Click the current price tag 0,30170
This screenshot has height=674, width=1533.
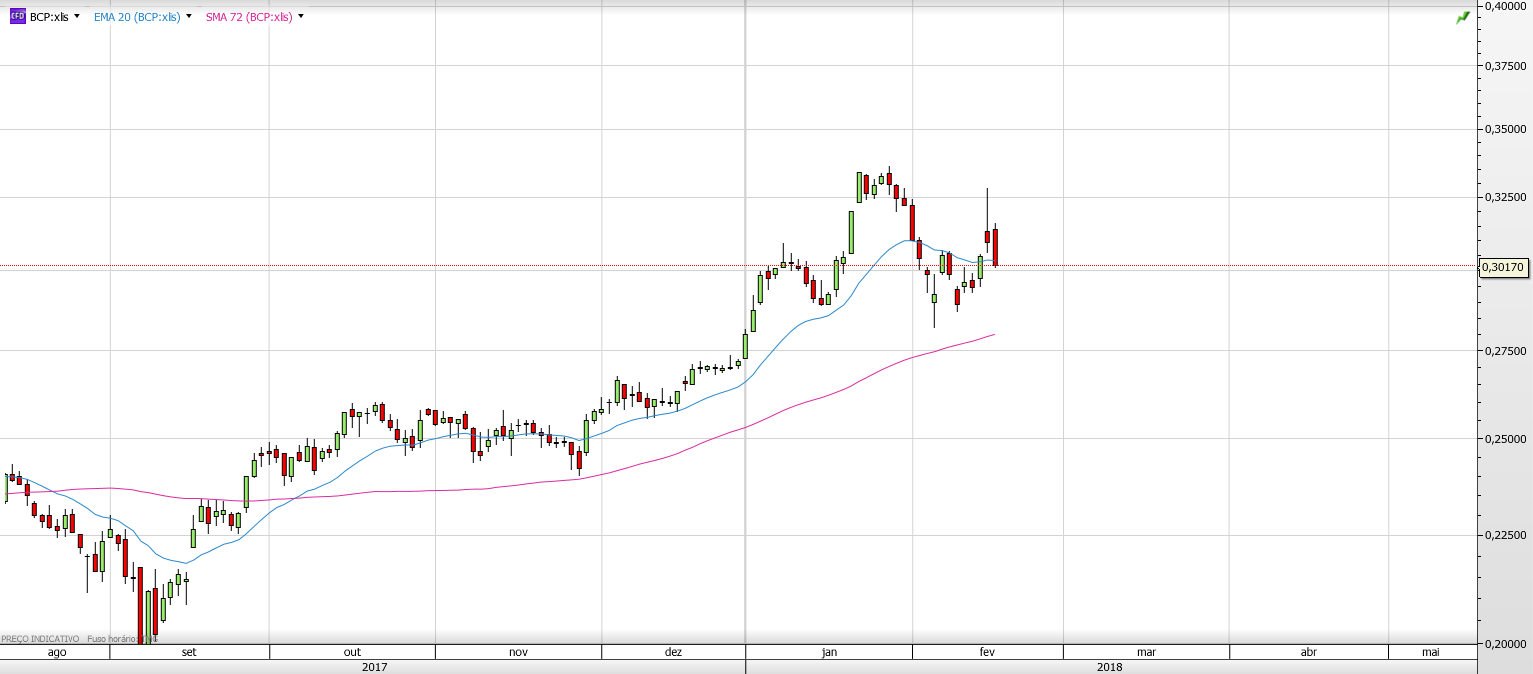tap(1503, 267)
